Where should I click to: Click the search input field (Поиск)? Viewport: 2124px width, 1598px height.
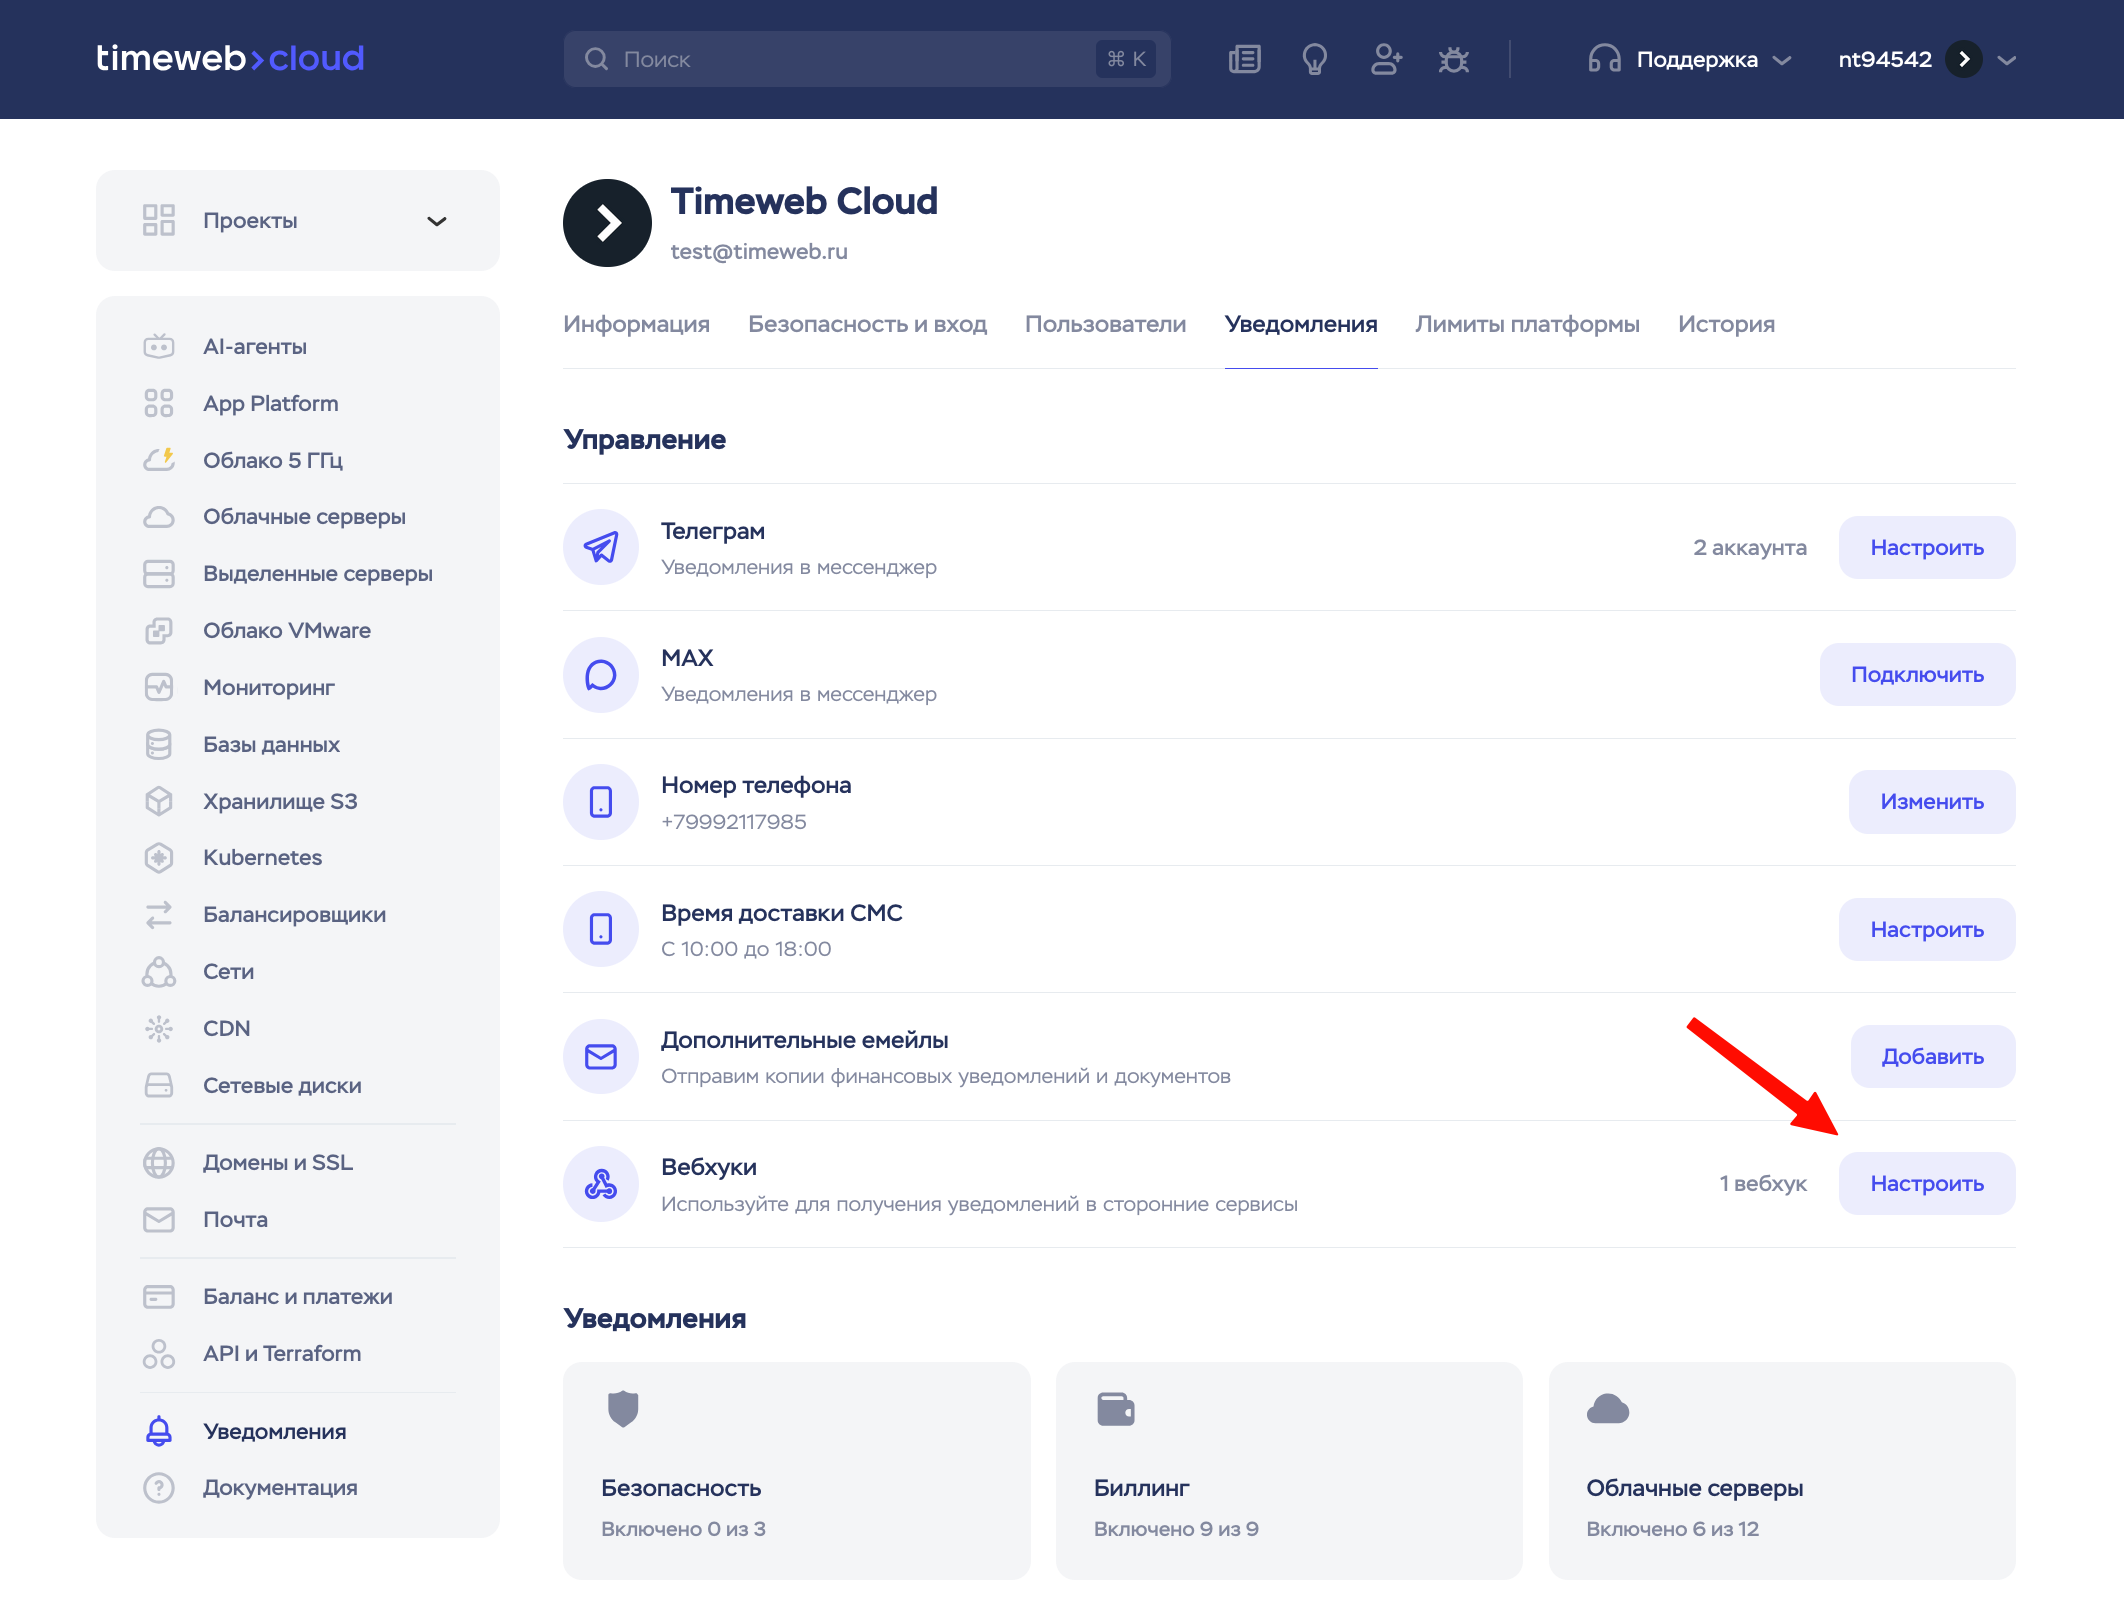[x=850, y=59]
